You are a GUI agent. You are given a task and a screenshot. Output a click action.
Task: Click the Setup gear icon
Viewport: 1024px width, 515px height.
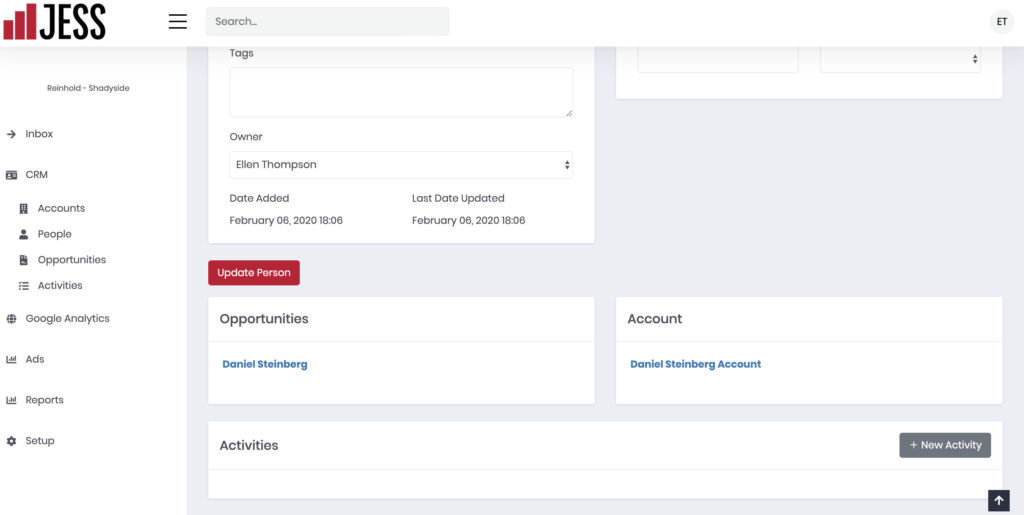pos(11,441)
